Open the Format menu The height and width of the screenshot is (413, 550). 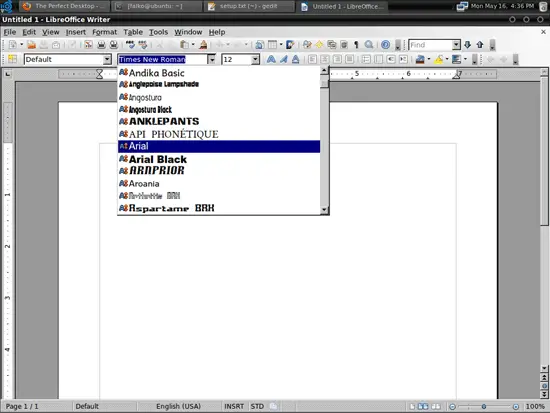(x=105, y=32)
